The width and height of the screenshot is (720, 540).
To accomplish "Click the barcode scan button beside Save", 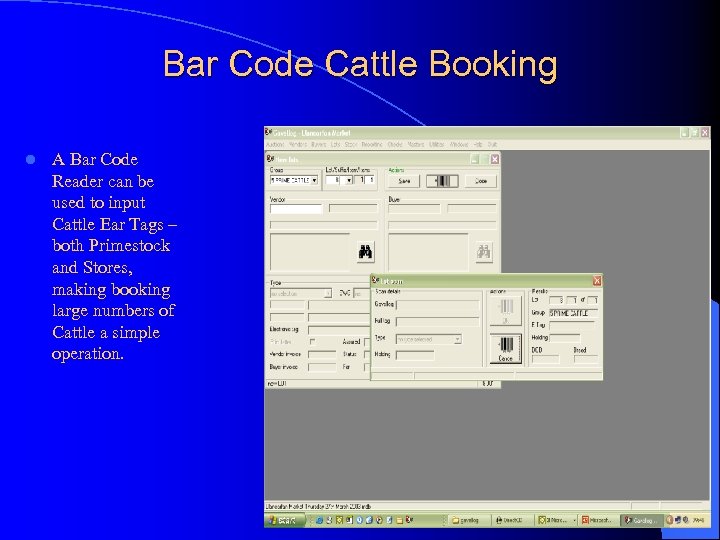I will click(442, 181).
